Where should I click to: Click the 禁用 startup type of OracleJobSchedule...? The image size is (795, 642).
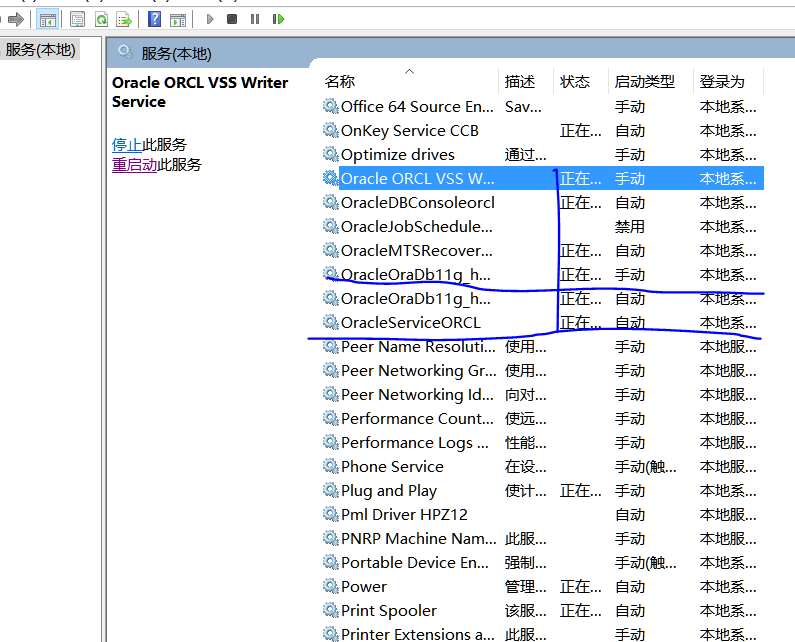point(630,227)
